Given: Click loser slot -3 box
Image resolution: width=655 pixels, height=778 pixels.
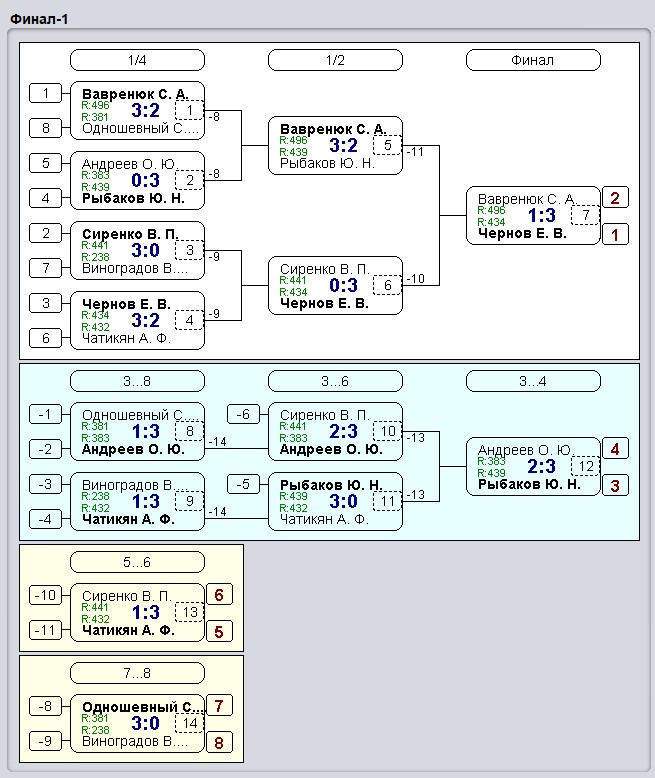Looking at the screenshot, I should click(x=46, y=484).
